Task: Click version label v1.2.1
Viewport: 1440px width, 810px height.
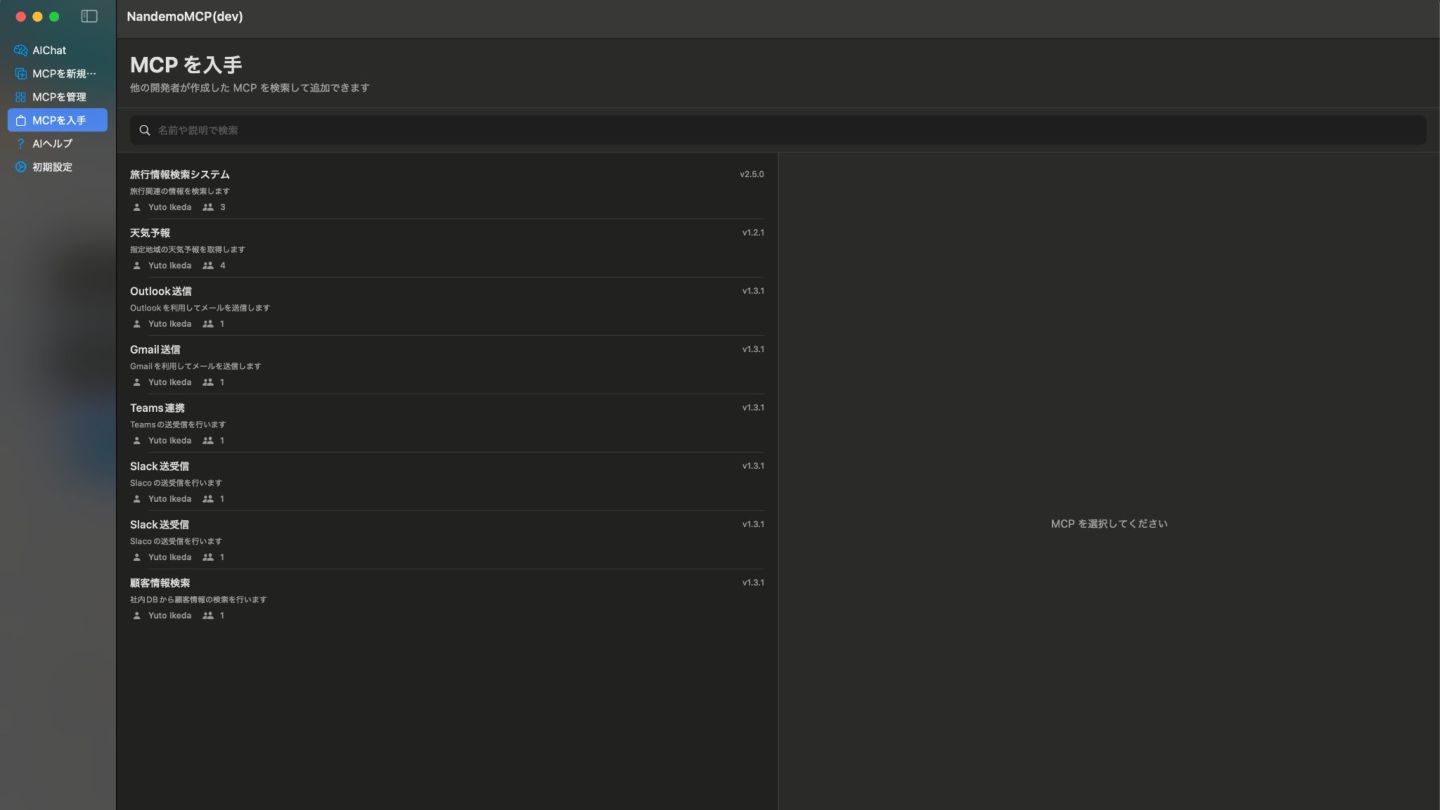Action: click(753, 232)
